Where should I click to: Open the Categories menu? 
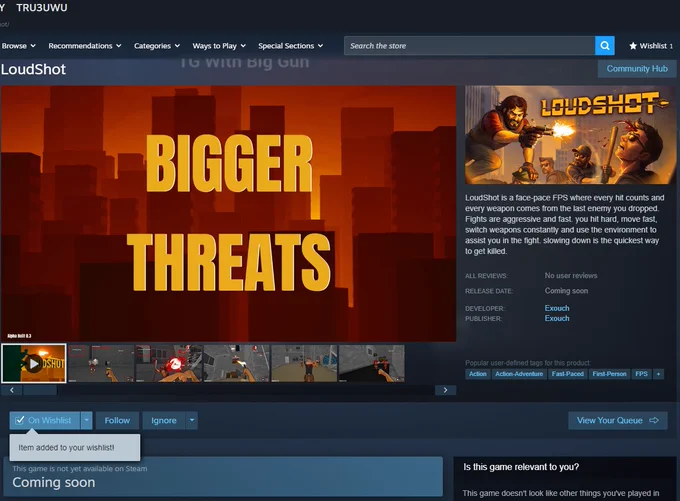(x=157, y=46)
